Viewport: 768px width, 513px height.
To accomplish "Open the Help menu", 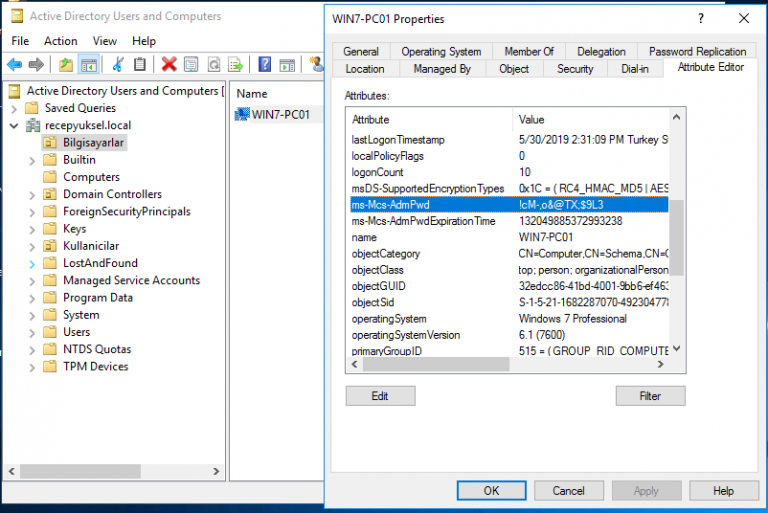I will click(144, 41).
